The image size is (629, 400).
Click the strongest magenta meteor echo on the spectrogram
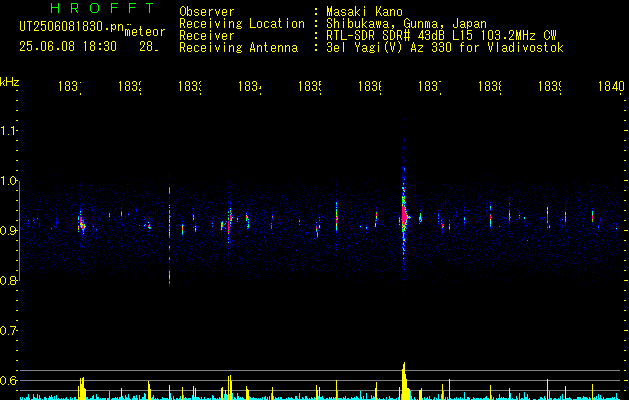click(x=404, y=216)
